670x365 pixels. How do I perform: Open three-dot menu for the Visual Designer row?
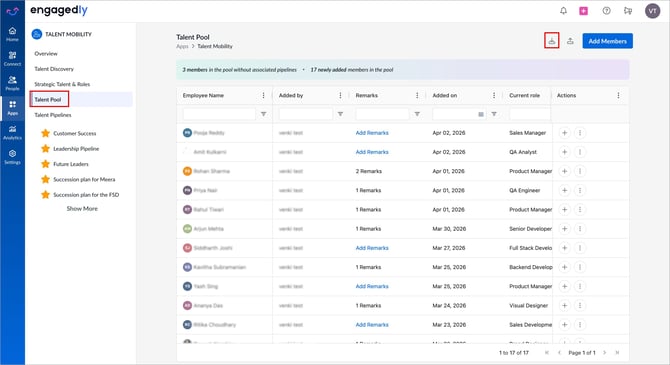point(580,306)
